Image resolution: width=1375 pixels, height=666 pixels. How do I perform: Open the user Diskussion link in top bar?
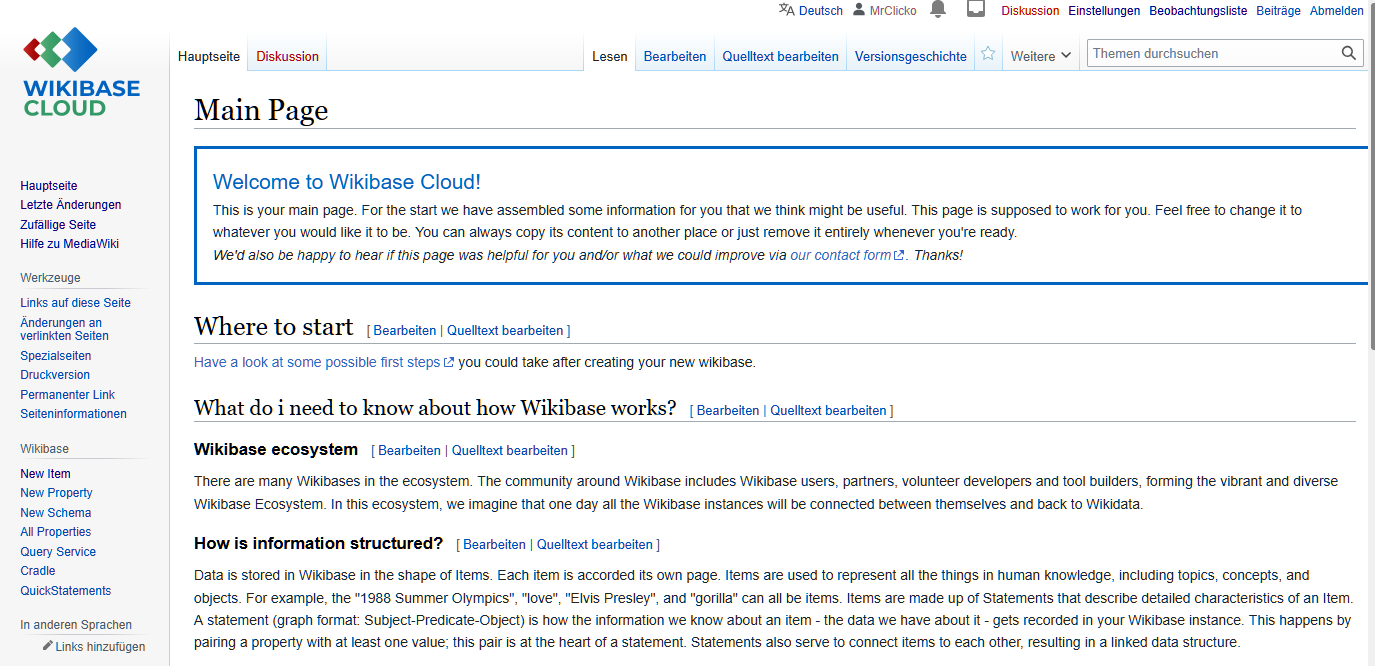pos(1030,10)
